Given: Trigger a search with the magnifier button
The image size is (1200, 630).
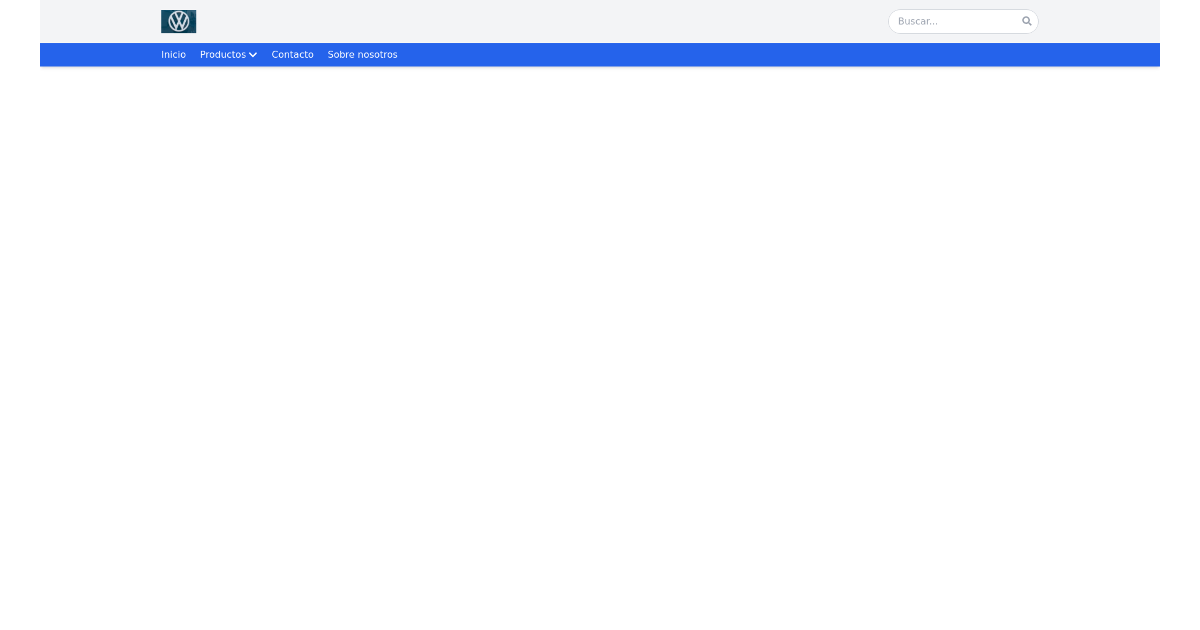Looking at the screenshot, I should 1026,21.
